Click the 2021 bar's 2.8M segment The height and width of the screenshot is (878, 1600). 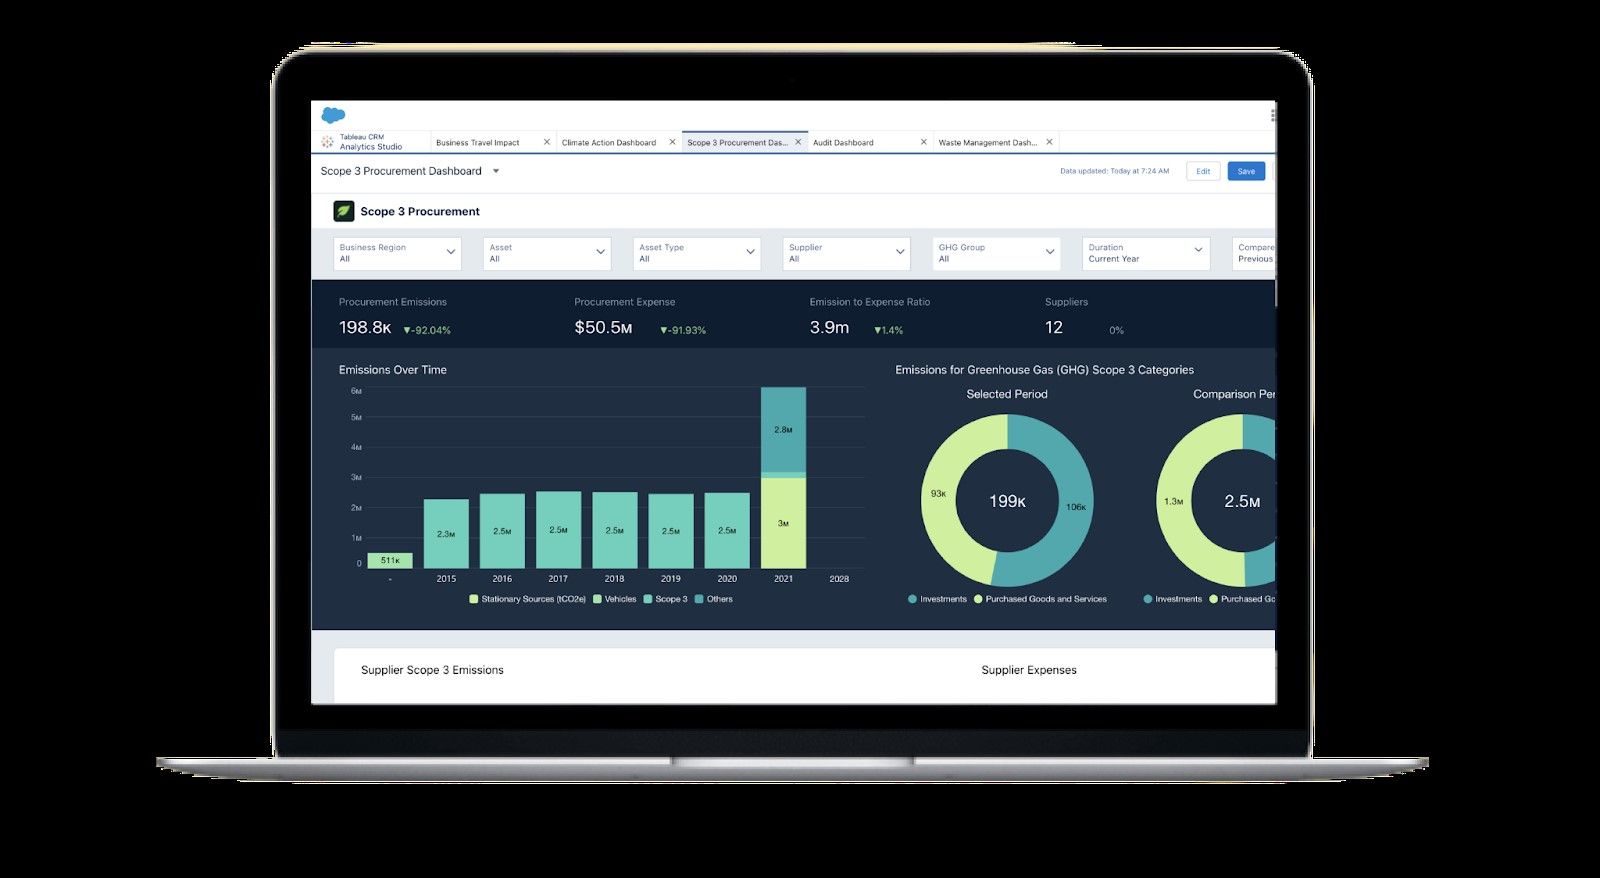783,429
